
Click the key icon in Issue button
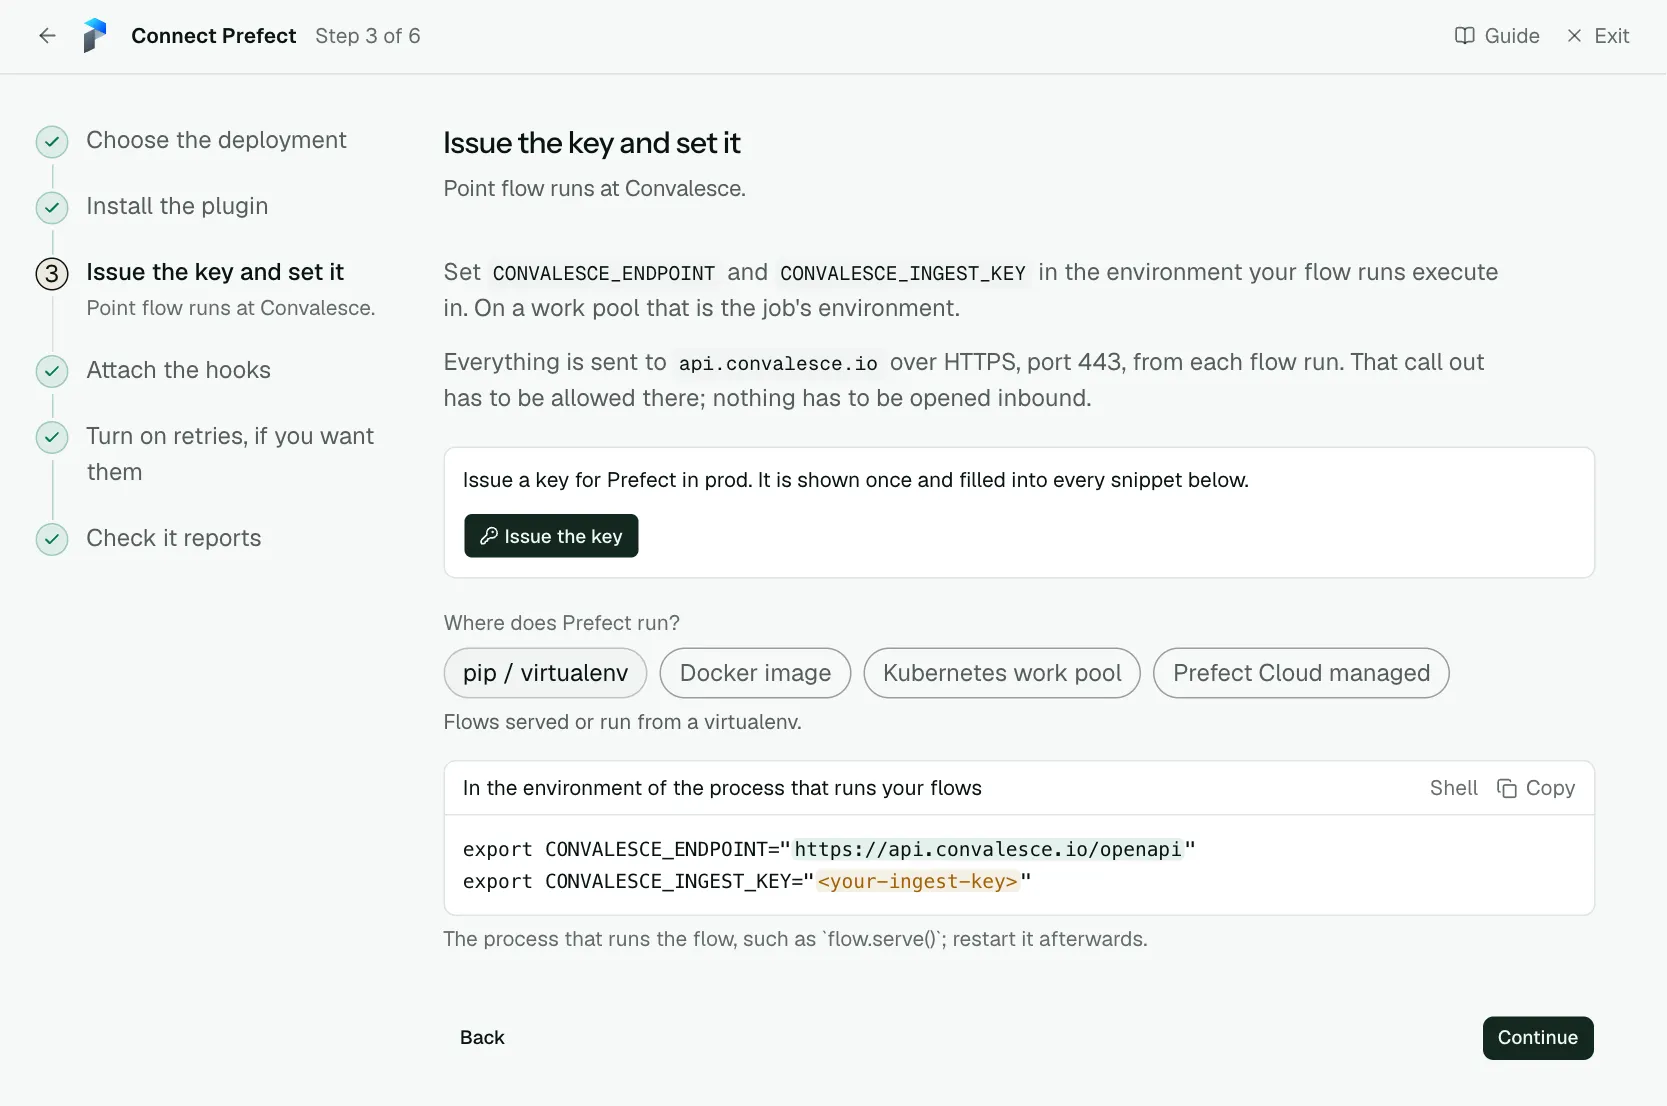(x=489, y=536)
